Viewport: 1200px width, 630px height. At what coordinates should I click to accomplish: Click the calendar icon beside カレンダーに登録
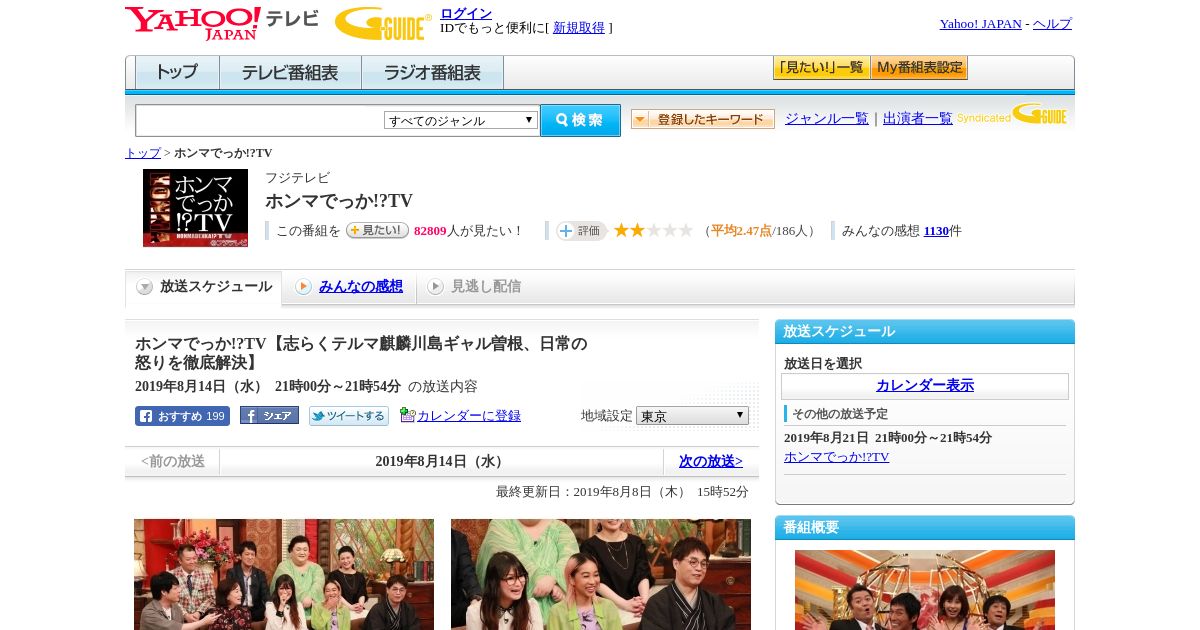[x=407, y=415]
